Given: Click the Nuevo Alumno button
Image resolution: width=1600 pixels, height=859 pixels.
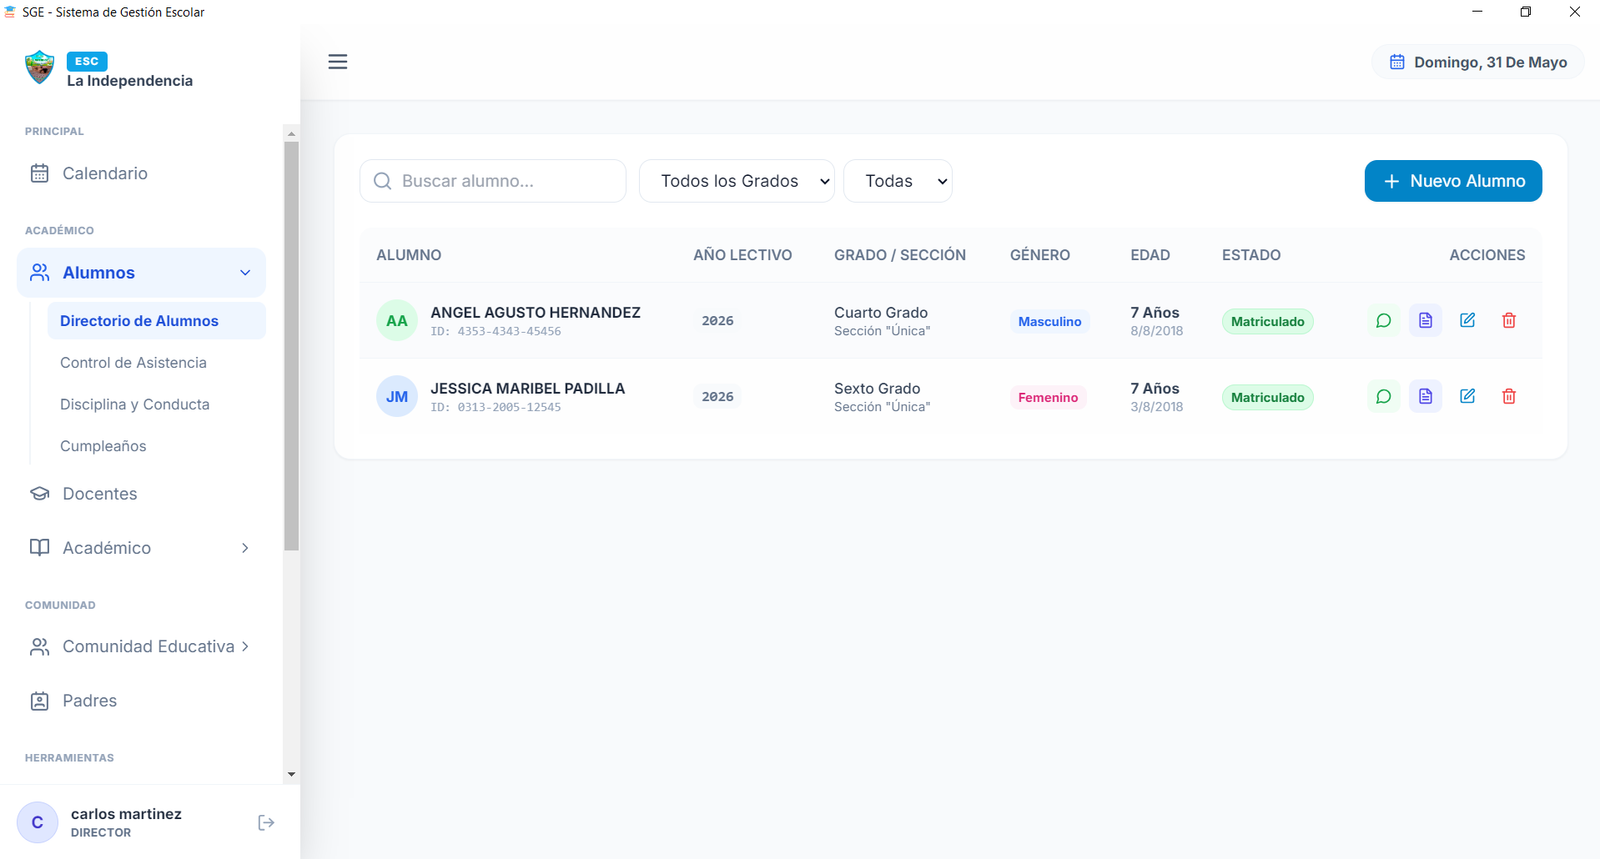Looking at the screenshot, I should tap(1453, 181).
